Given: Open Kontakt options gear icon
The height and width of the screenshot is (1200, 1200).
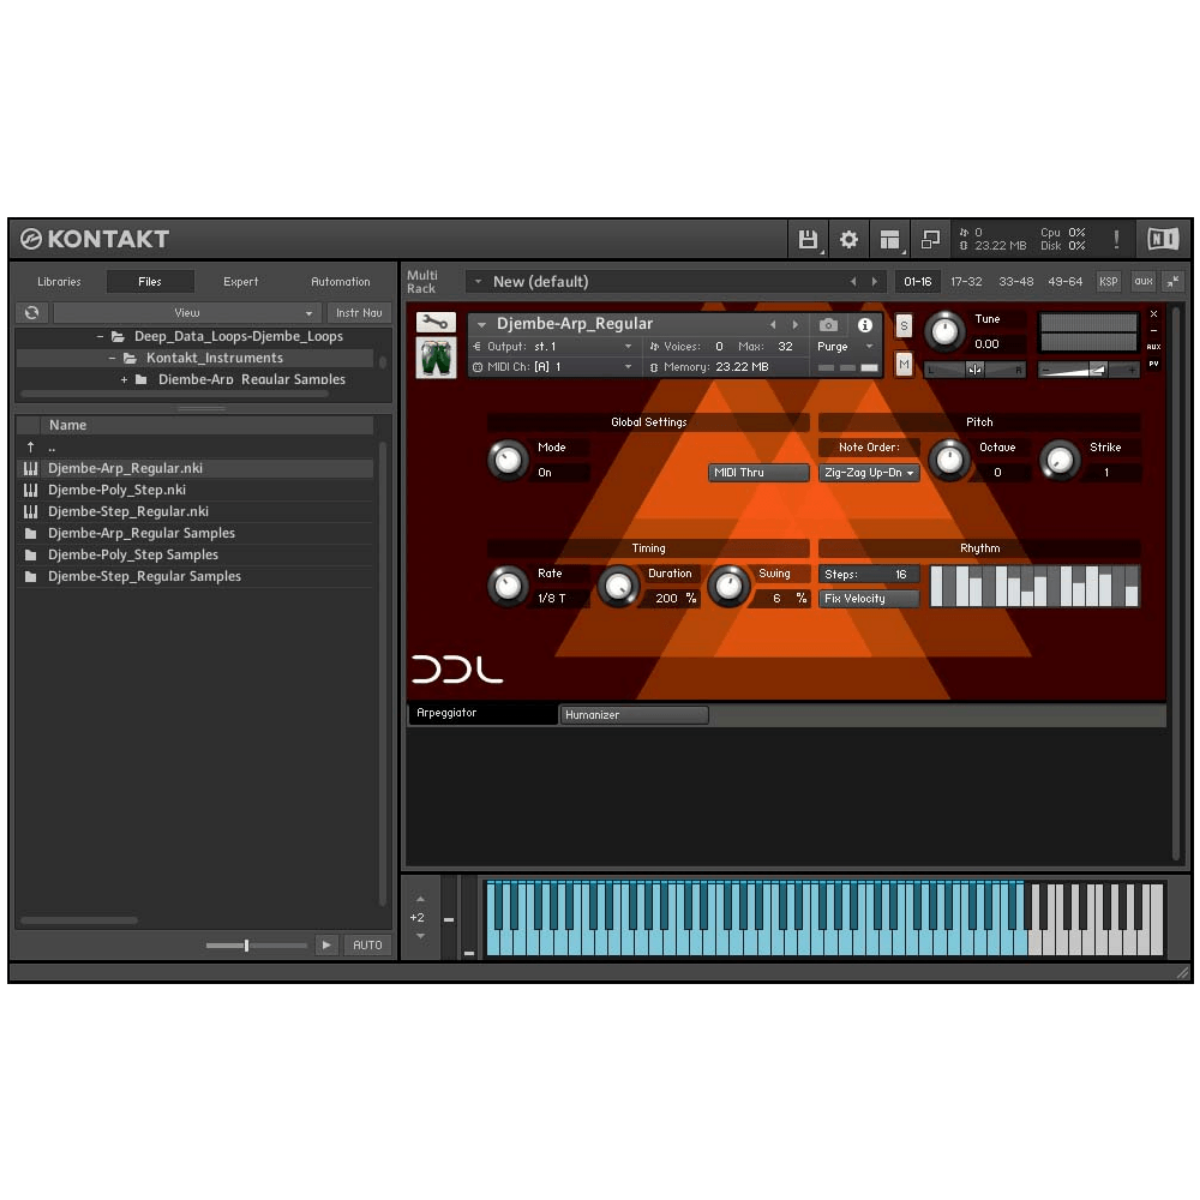Looking at the screenshot, I should [849, 239].
